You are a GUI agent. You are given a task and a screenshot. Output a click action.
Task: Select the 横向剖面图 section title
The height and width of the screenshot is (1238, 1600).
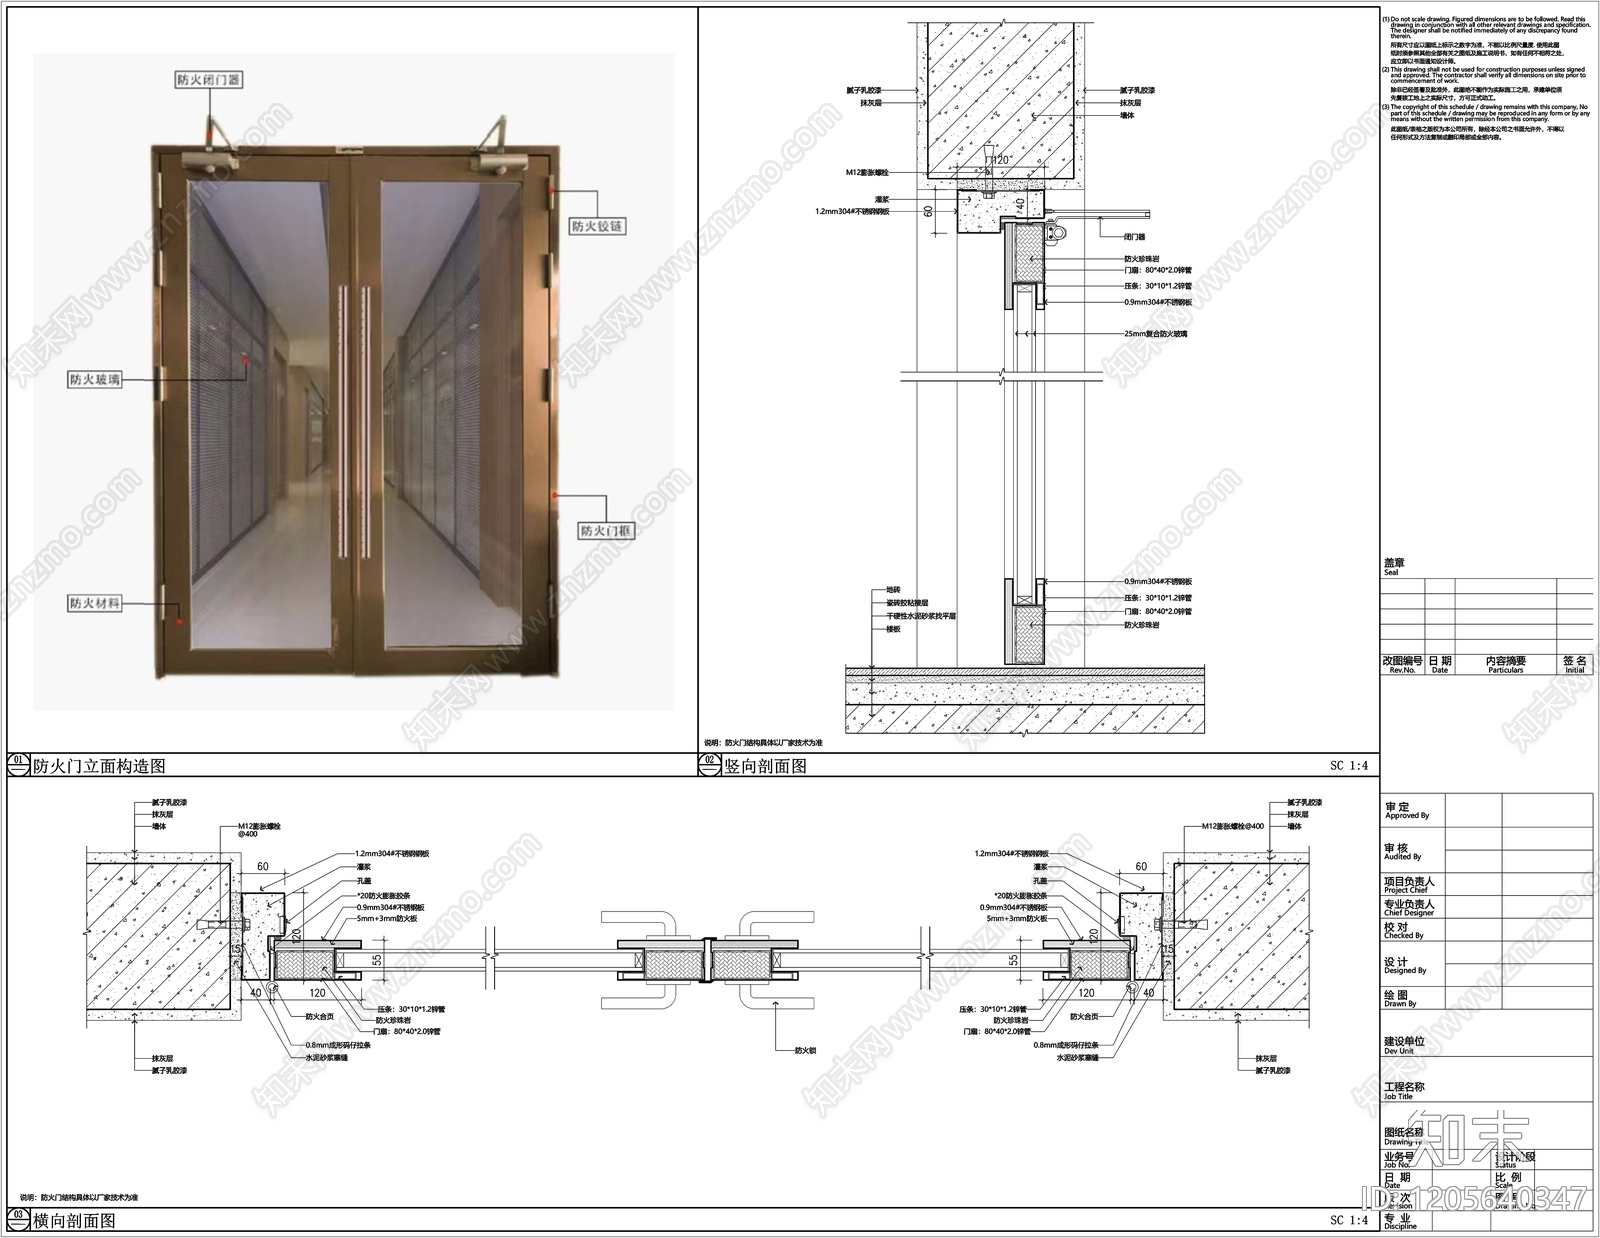(x=75, y=1221)
